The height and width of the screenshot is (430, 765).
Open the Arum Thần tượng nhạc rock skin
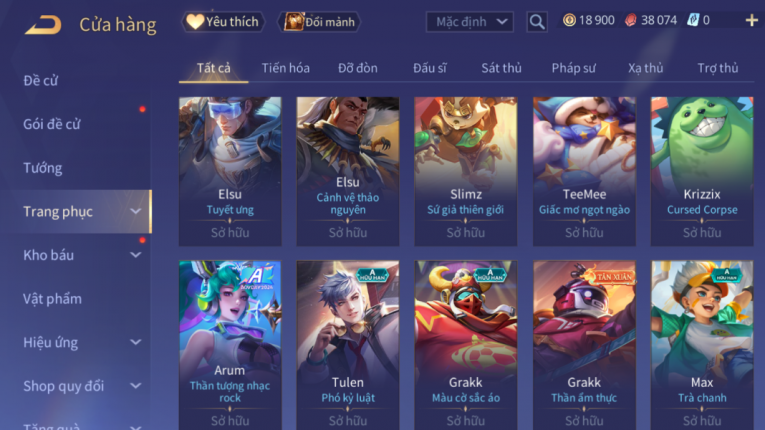pyautogui.click(x=230, y=345)
